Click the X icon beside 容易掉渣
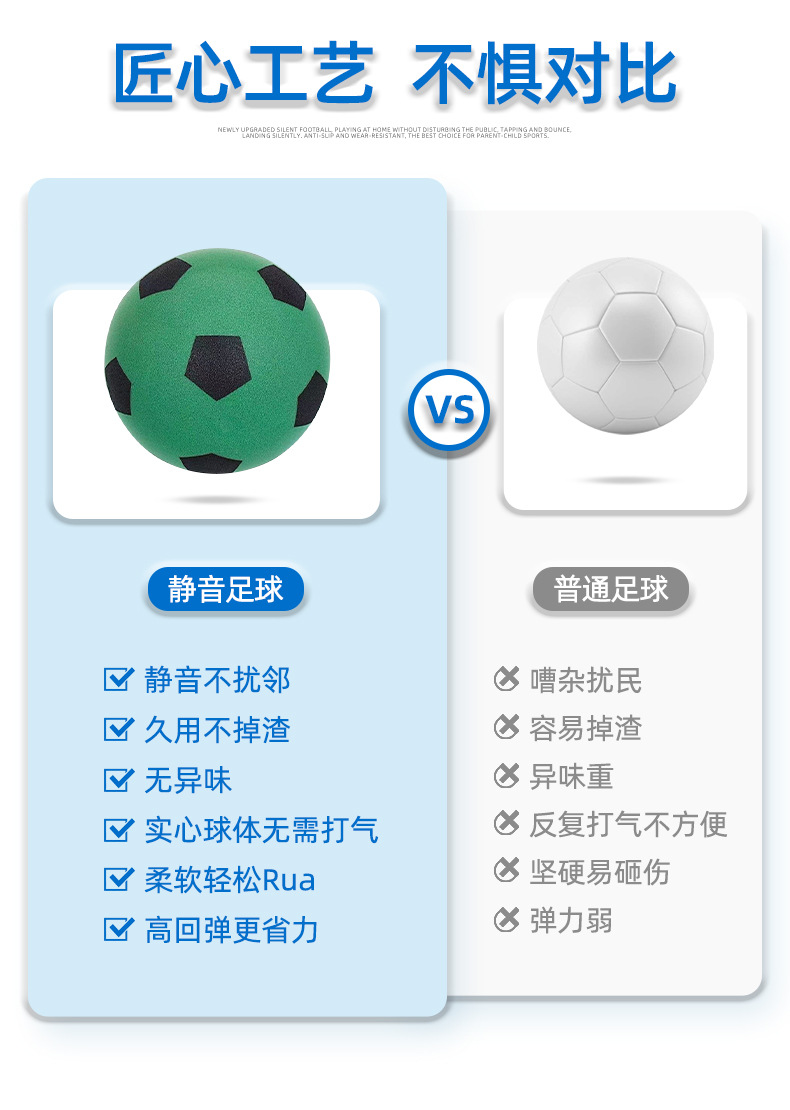 tap(507, 727)
